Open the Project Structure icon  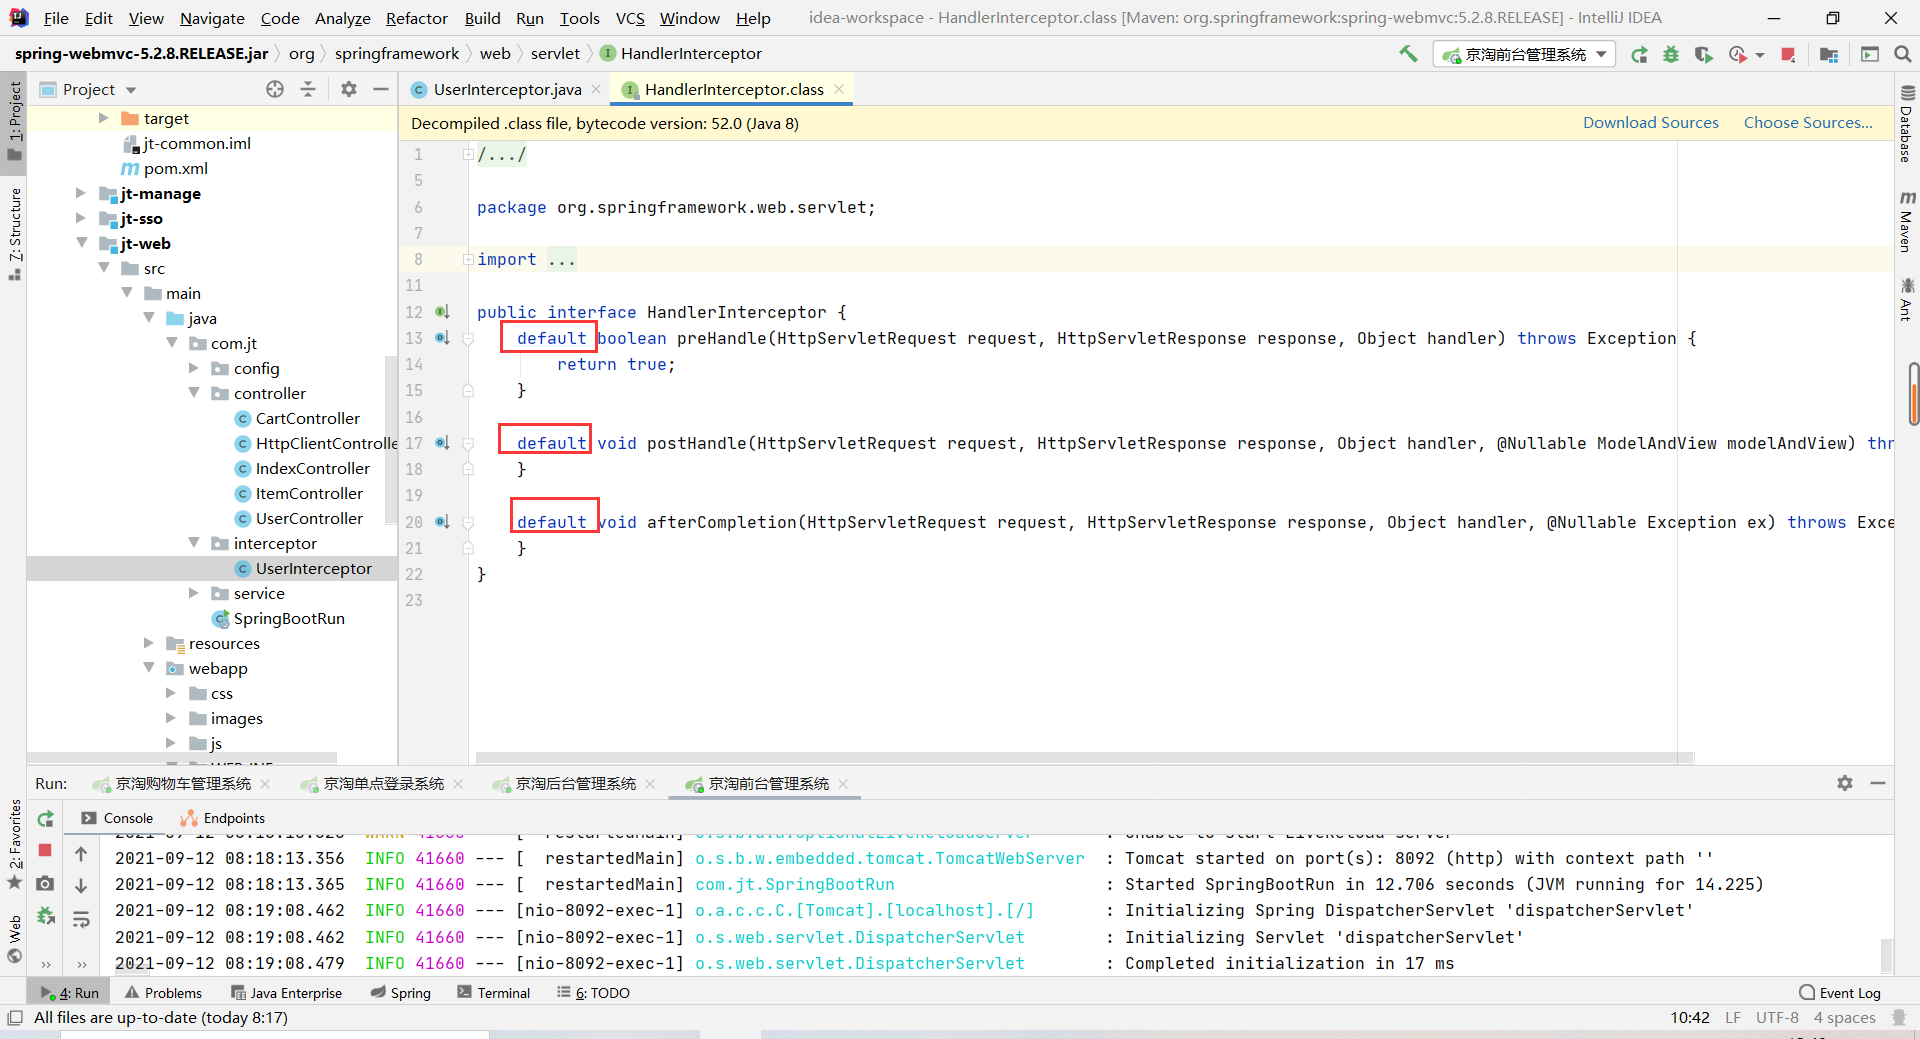[x=1829, y=54]
